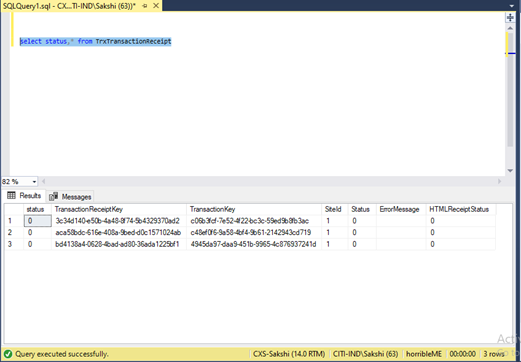Screen dimensions: 521x362
Task: Select the TransactionKey column header
Action: pyautogui.click(x=254, y=209)
